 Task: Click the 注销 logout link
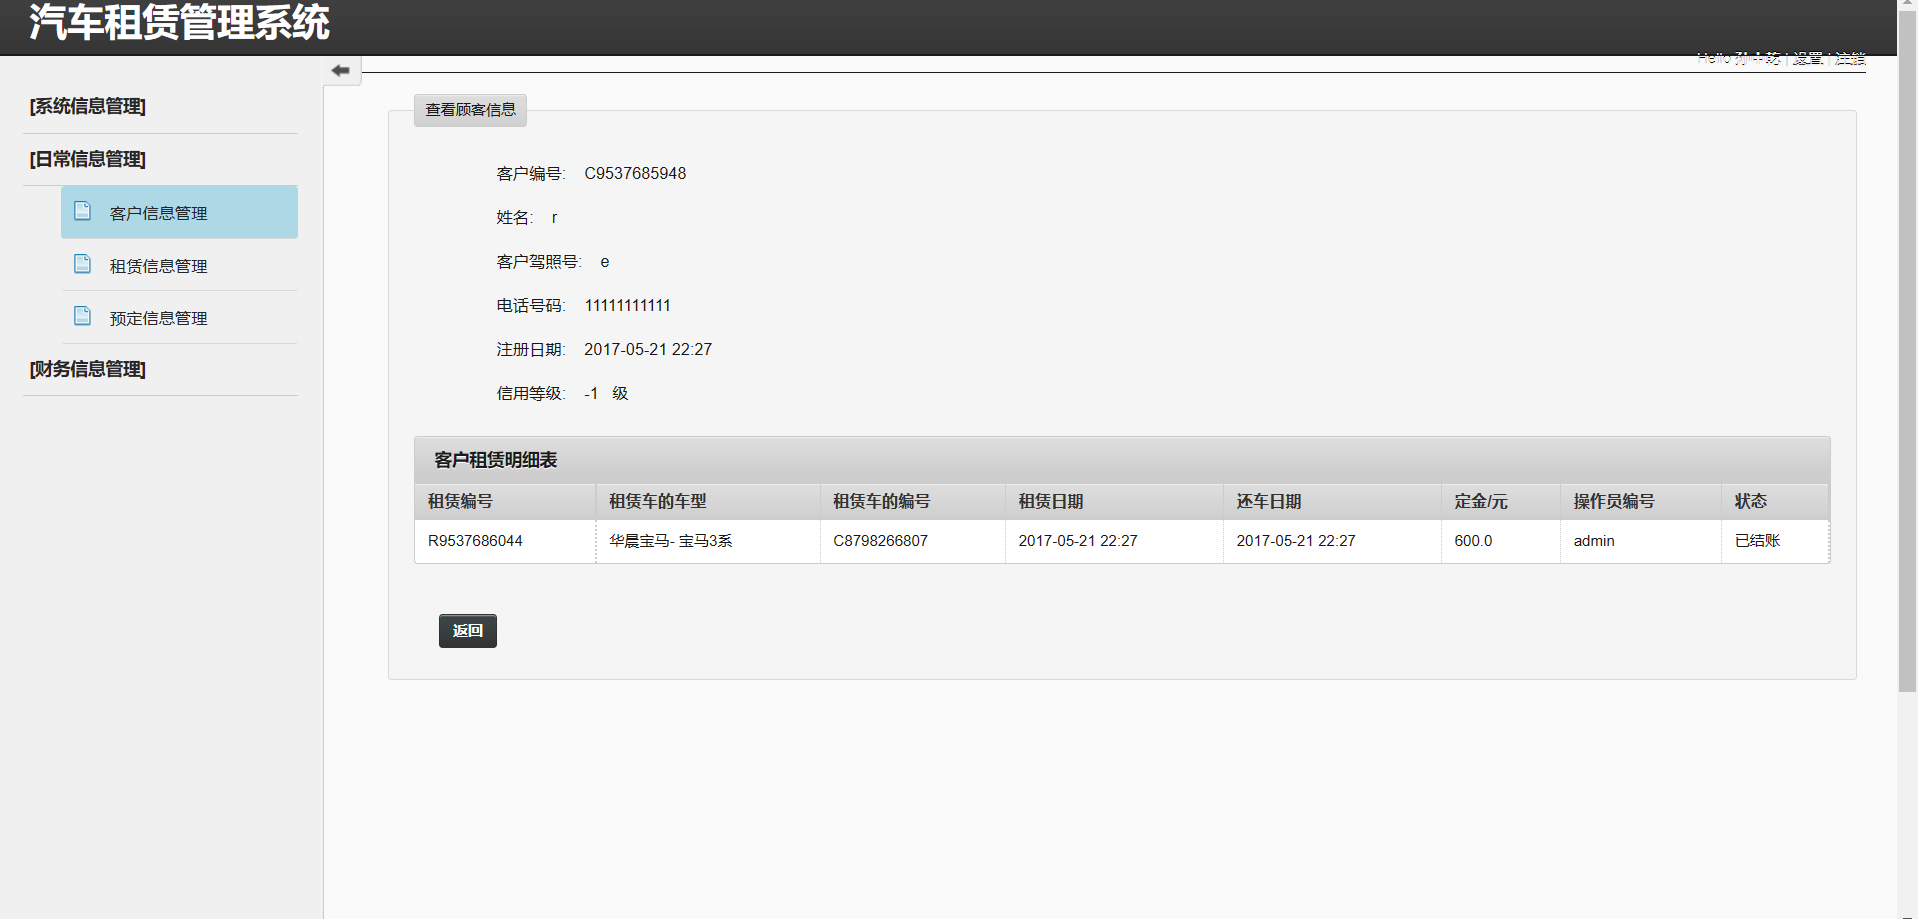1850,58
